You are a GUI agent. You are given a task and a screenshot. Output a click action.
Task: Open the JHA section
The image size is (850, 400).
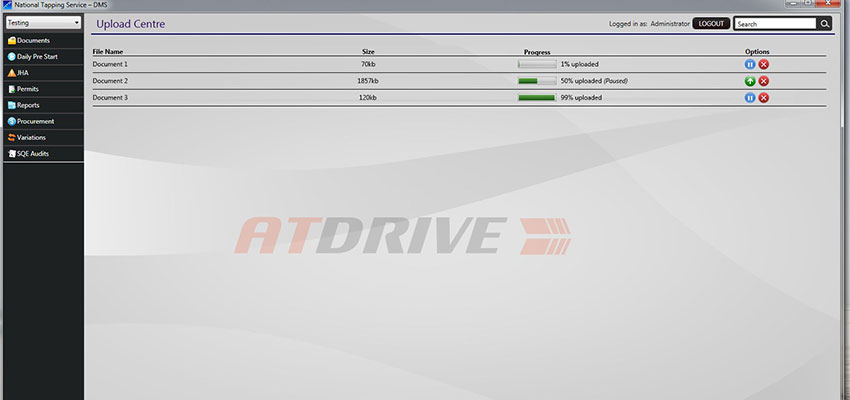[43, 73]
